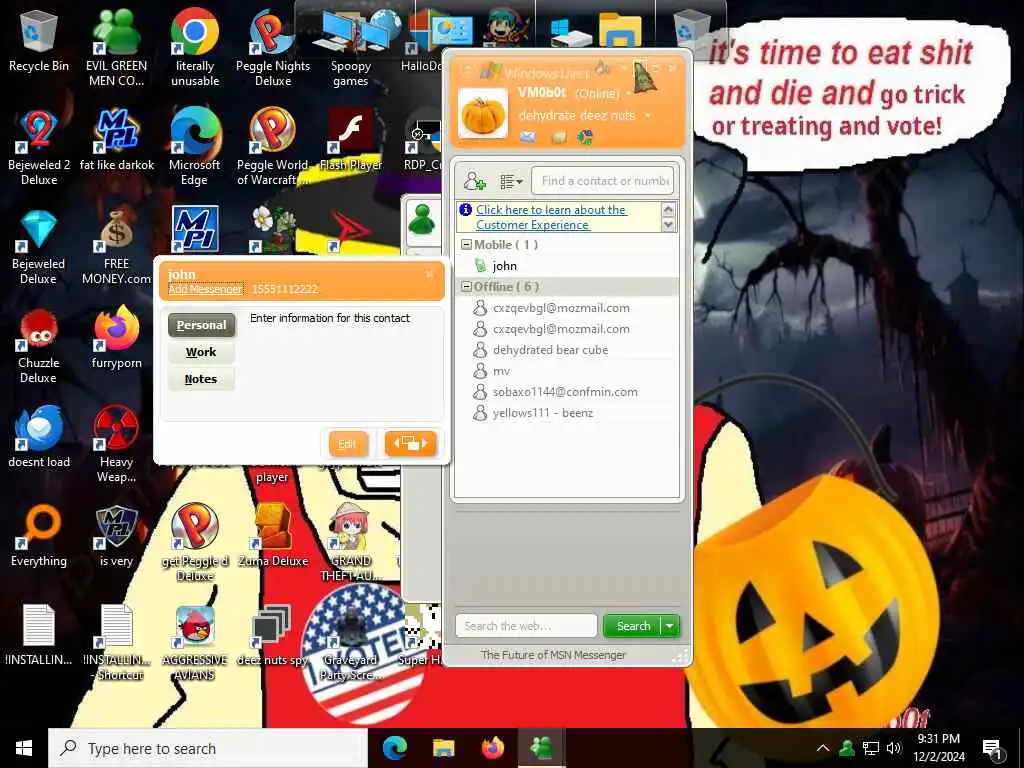Switch to the Work tab in the contact card
The height and width of the screenshot is (768, 1024).
click(x=201, y=352)
